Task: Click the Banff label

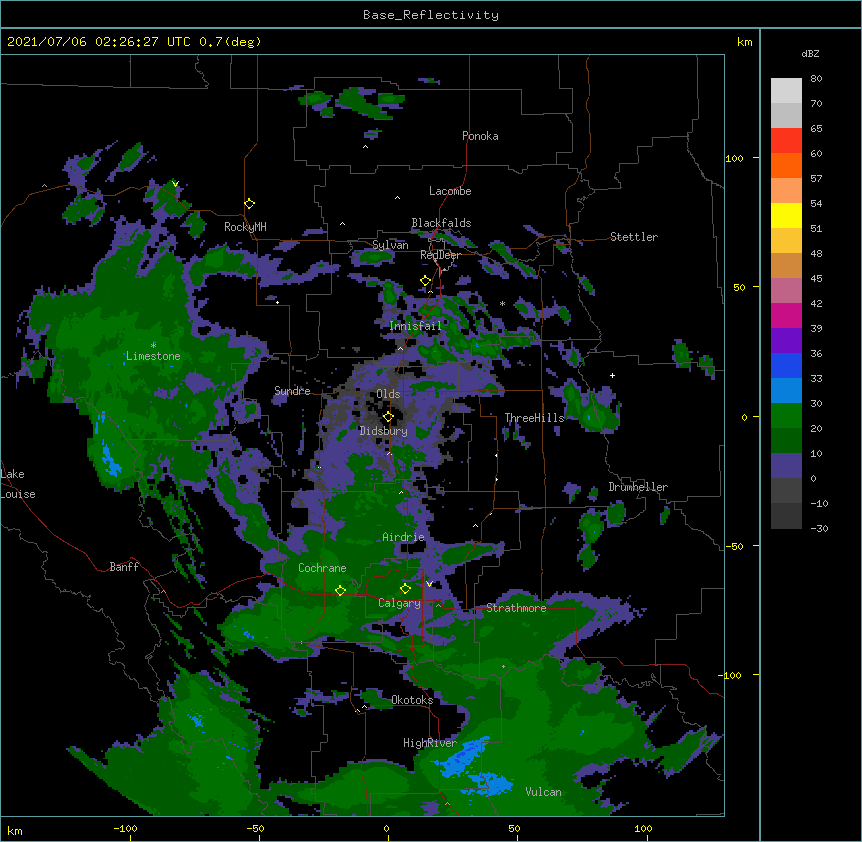Action: [x=124, y=567]
